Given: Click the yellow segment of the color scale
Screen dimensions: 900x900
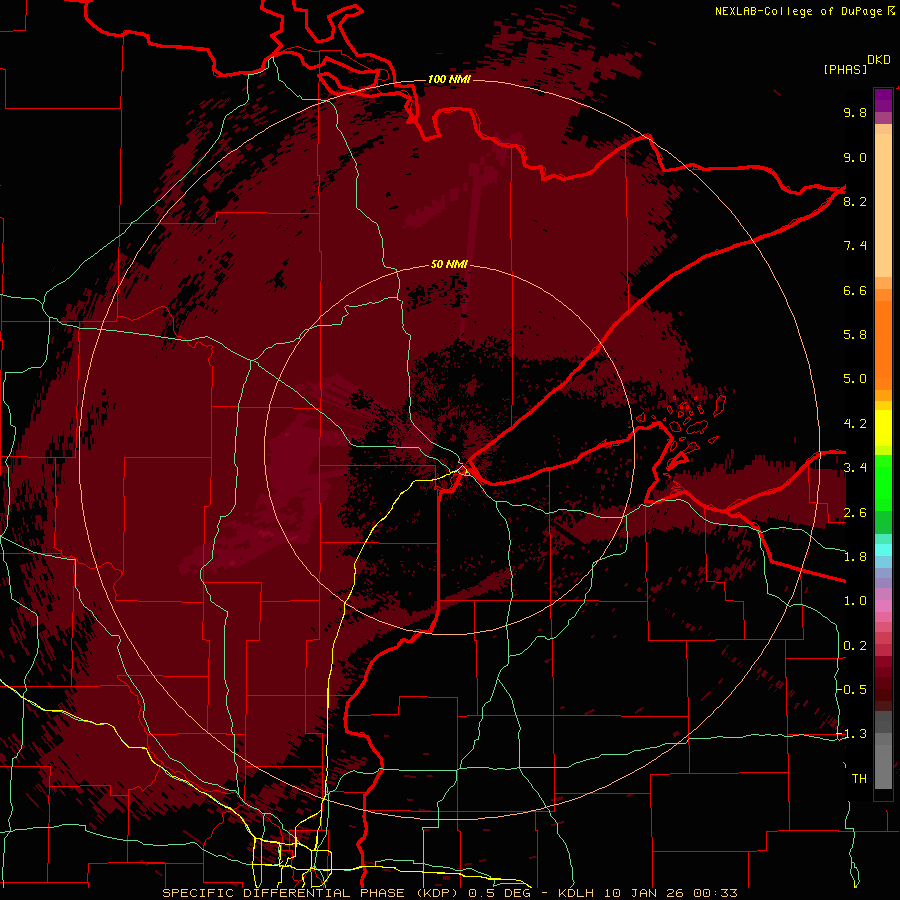Looking at the screenshot, I should pos(883,428).
